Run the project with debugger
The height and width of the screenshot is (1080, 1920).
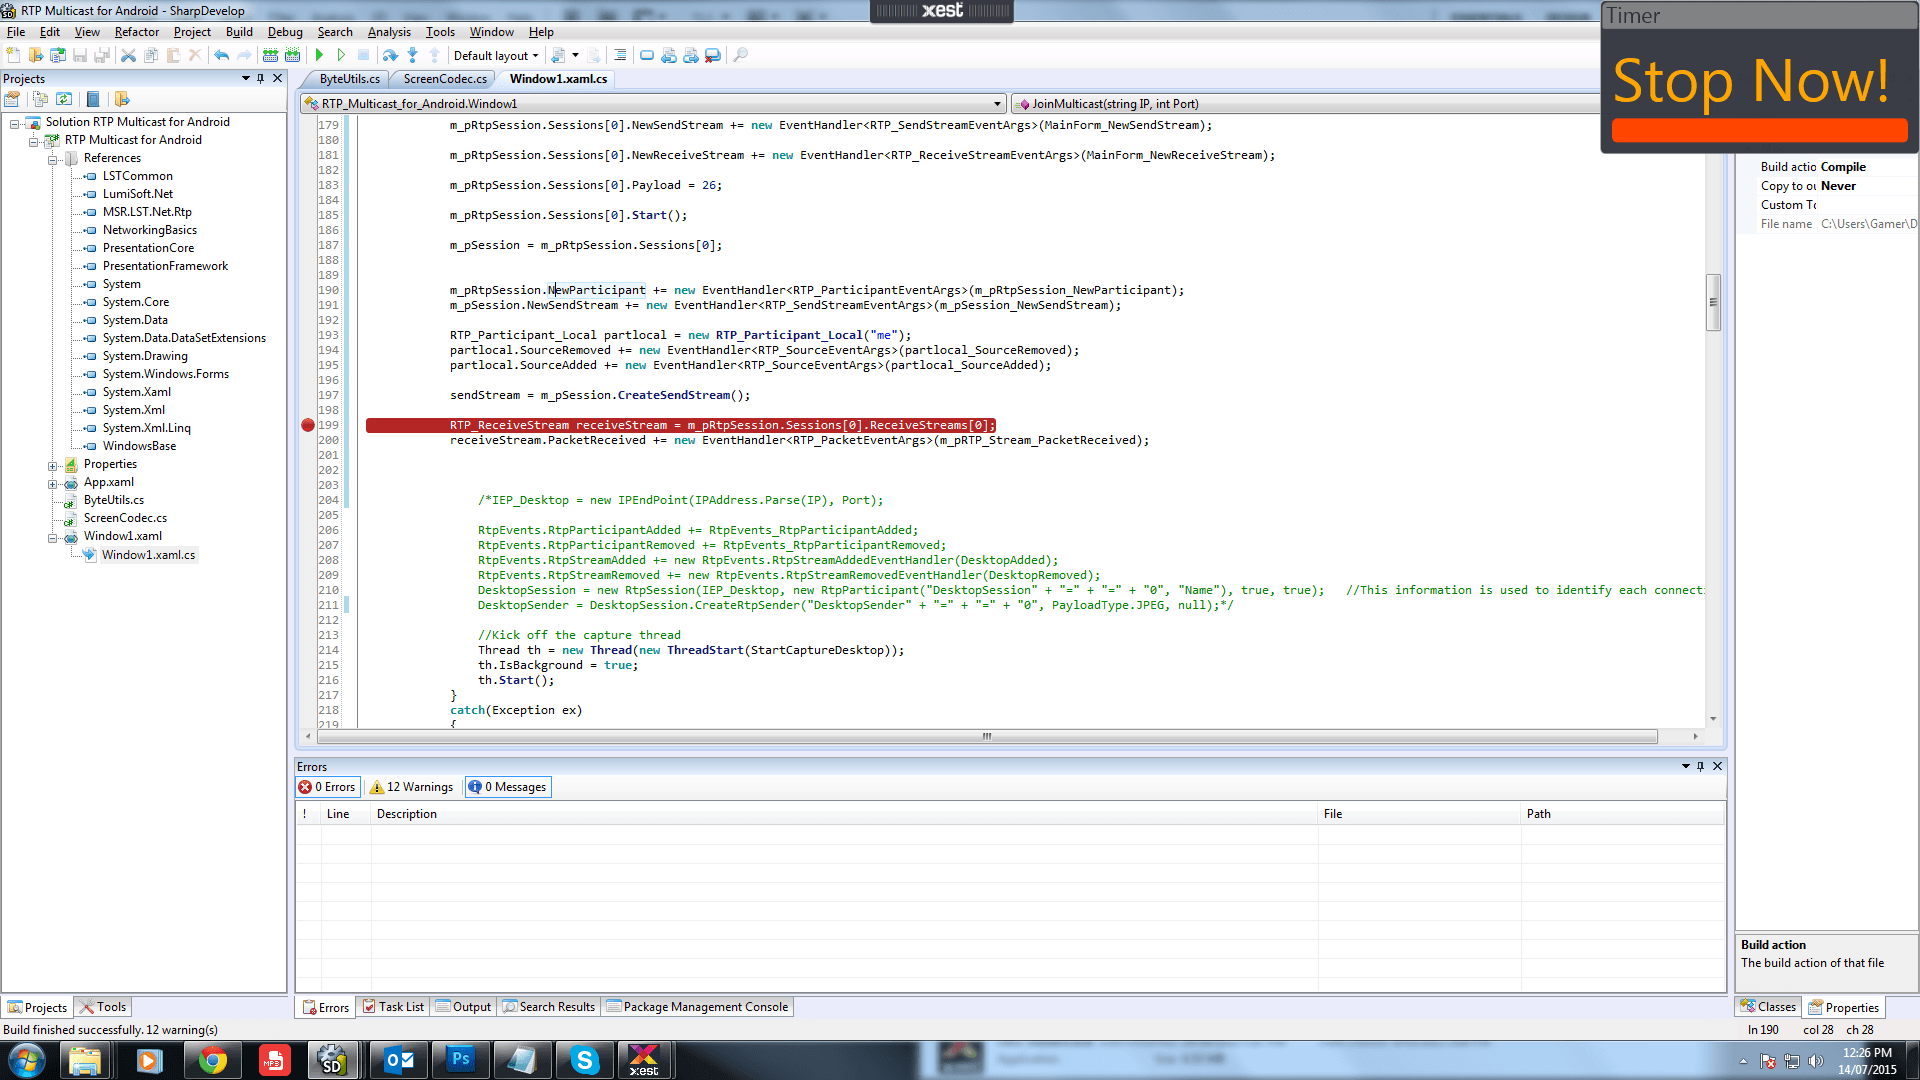(x=319, y=55)
